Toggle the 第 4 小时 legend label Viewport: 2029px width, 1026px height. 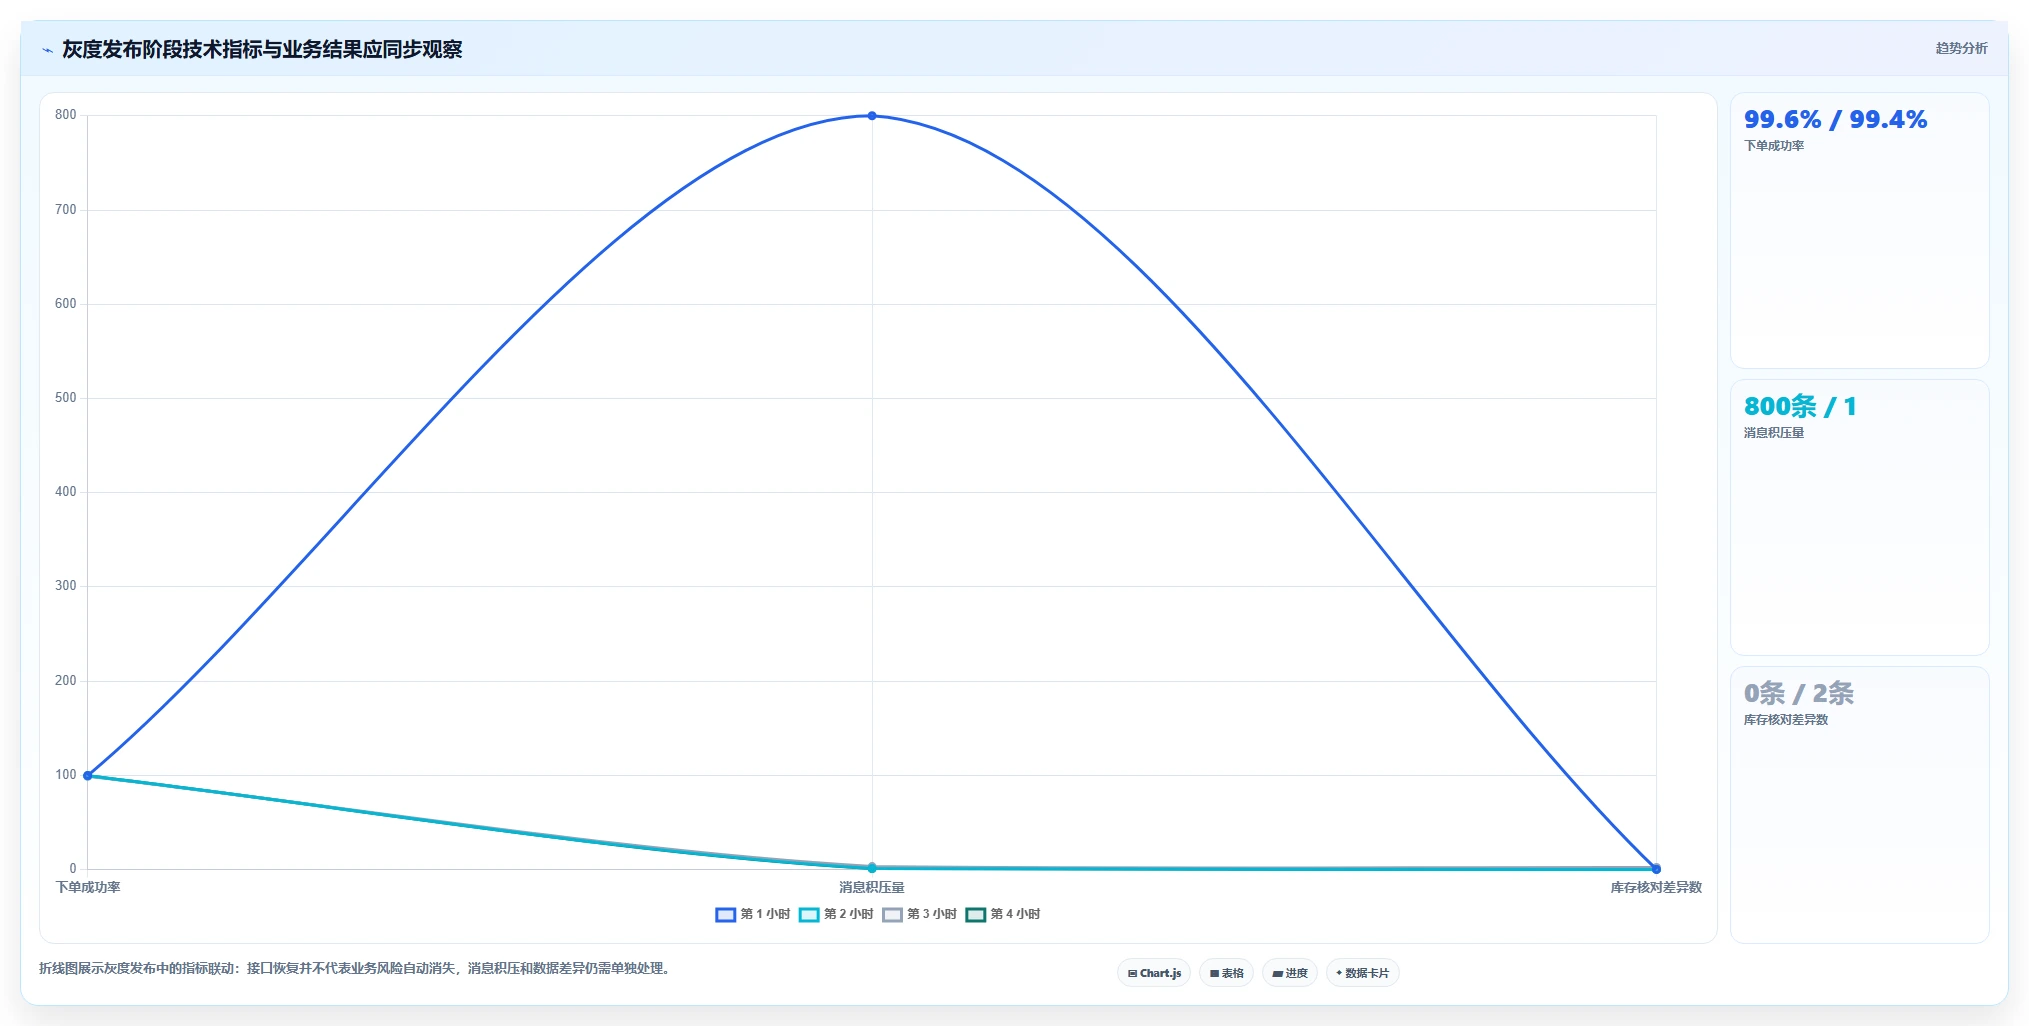[x=1015, y=914]
